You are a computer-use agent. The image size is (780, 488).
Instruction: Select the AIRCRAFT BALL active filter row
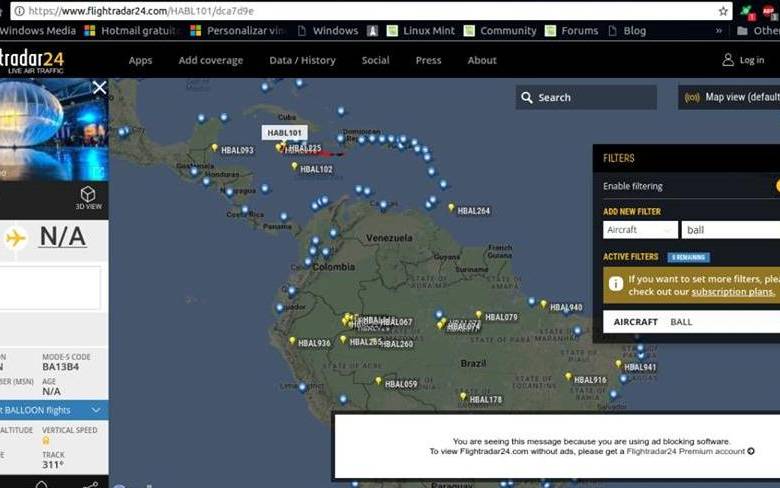pos(691,322)
